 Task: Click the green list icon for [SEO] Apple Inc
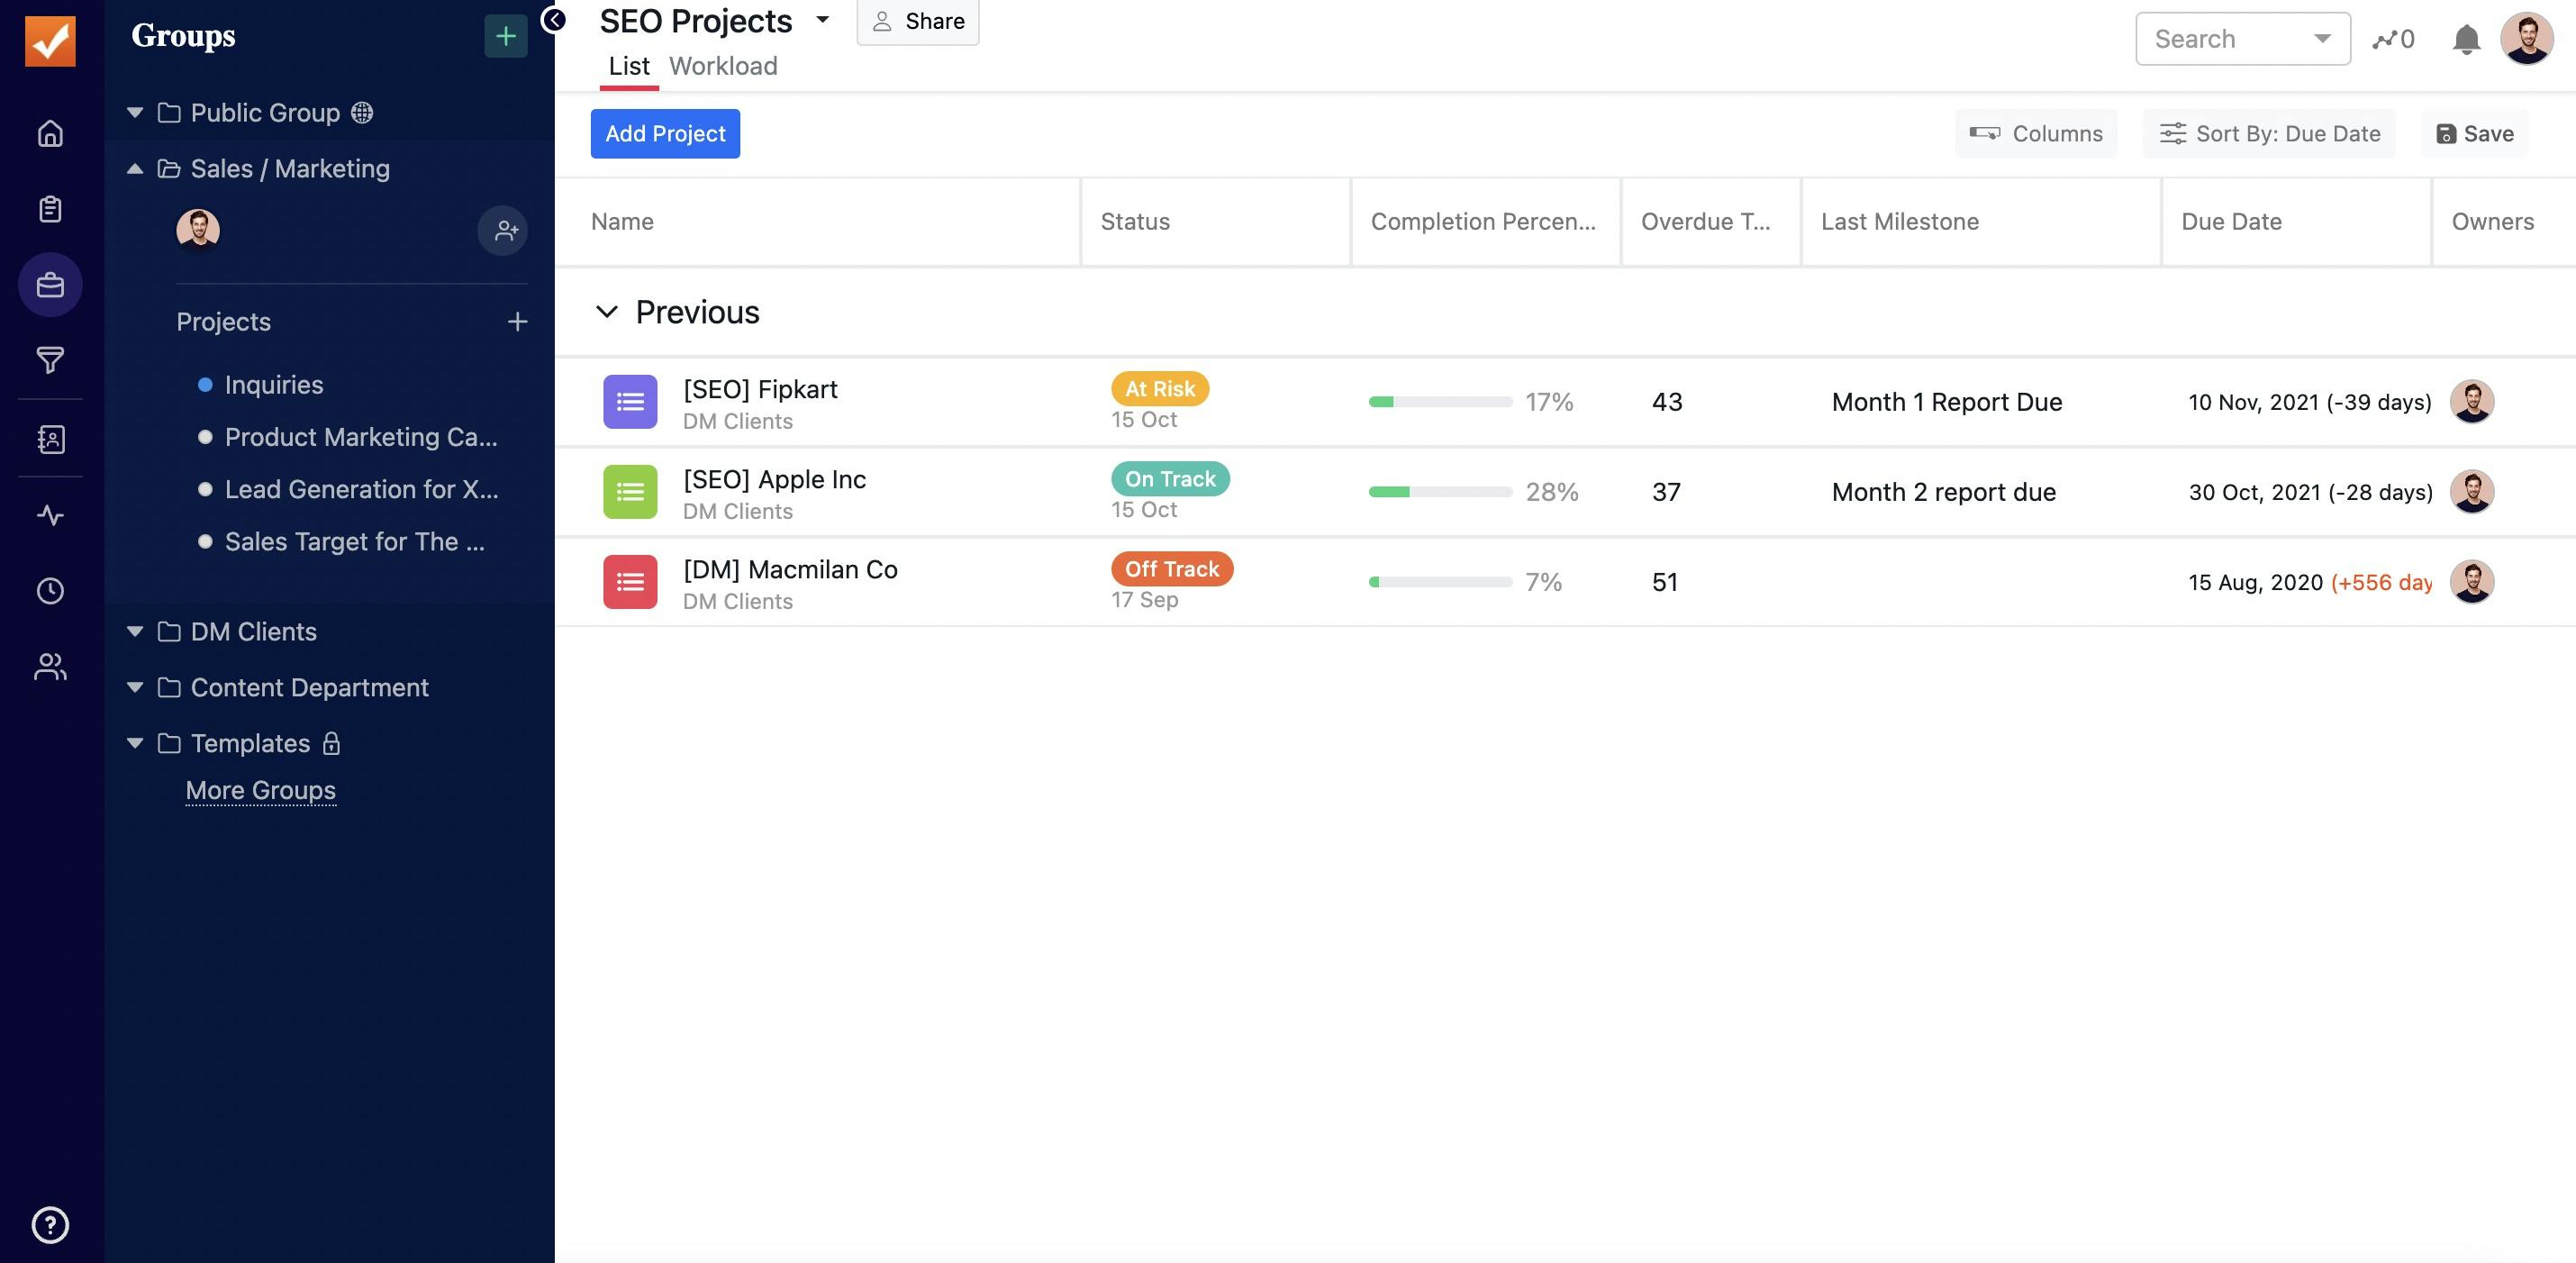[x=630, y=492]
